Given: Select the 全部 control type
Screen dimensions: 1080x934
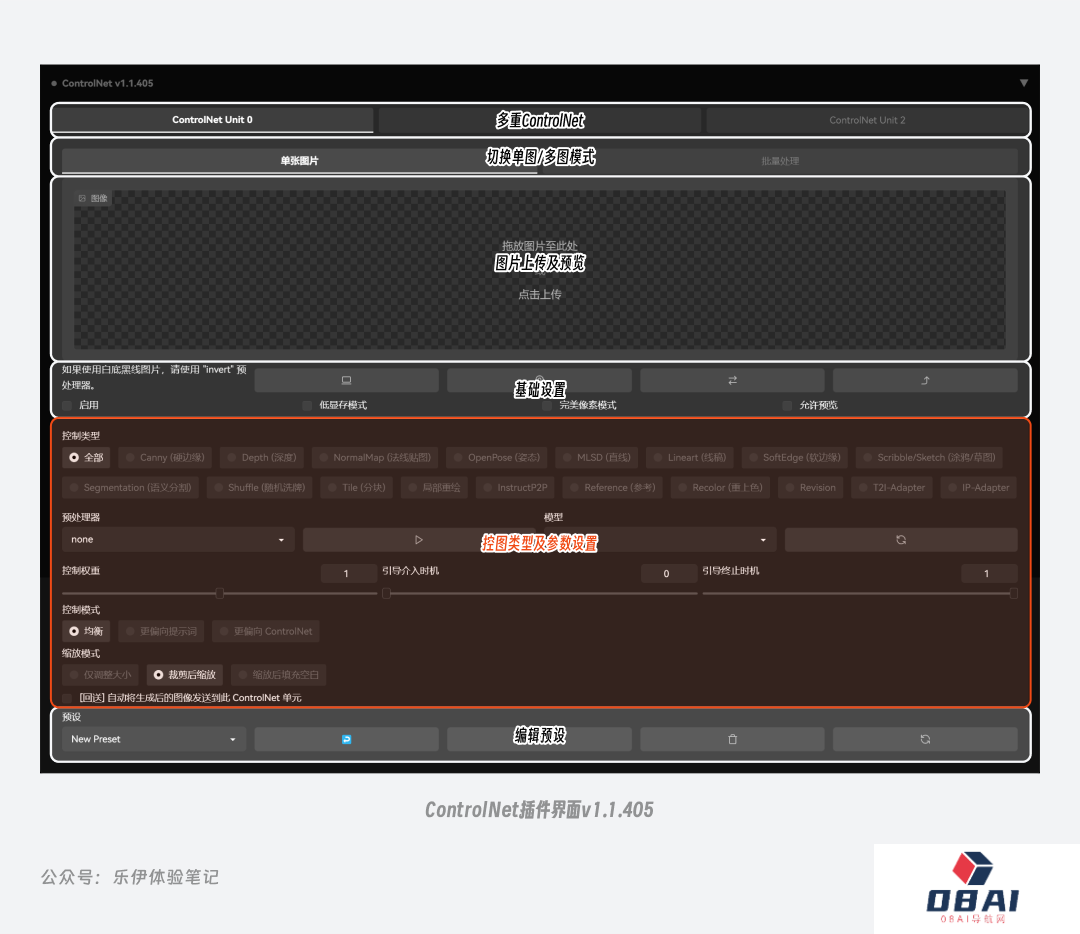Looking at the screenshot, I should [86, 457].
